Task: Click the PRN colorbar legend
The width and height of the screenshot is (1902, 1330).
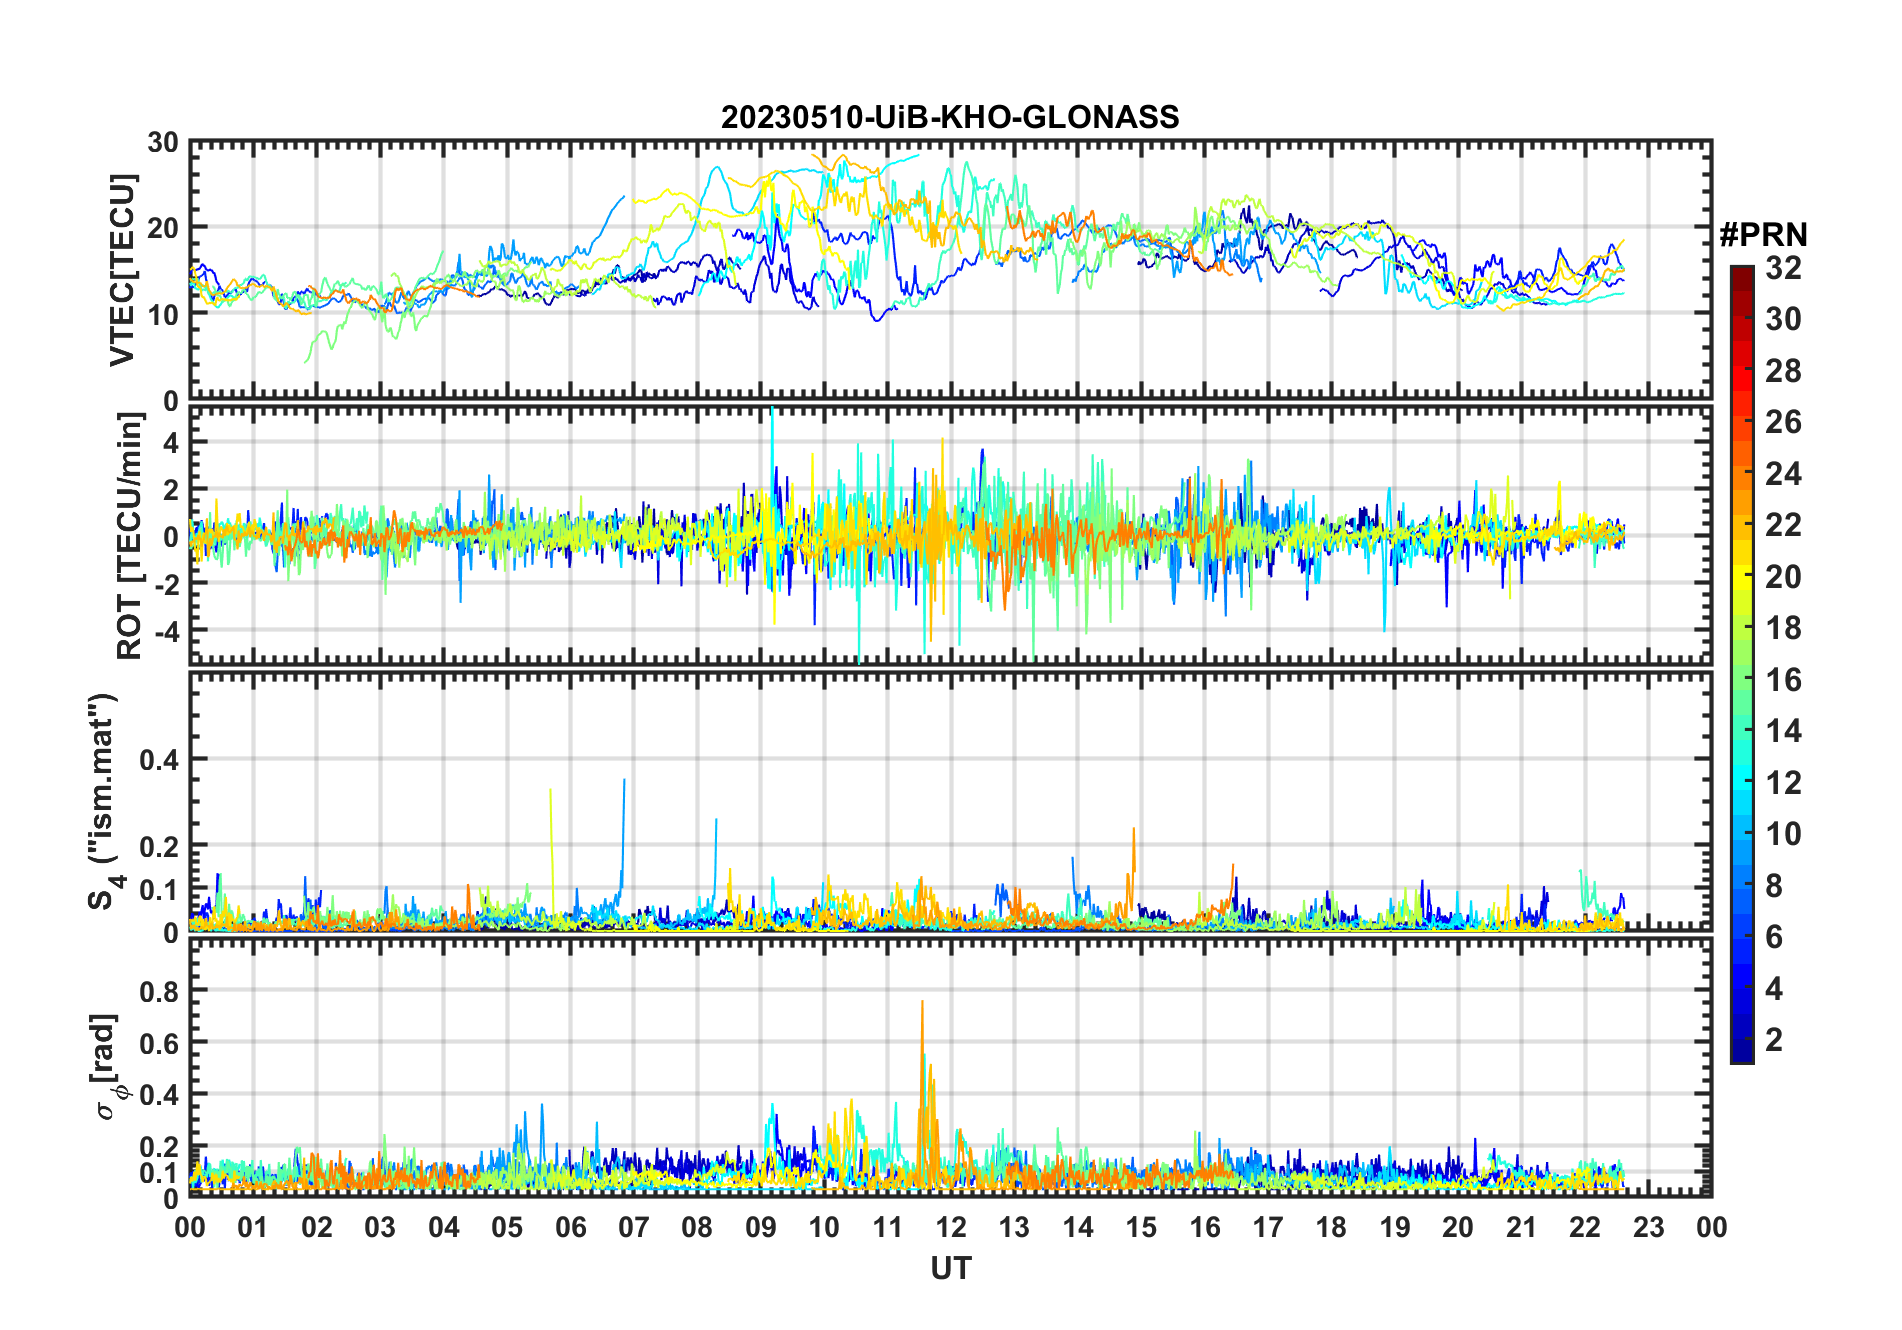Action: tap(1741, 664)
